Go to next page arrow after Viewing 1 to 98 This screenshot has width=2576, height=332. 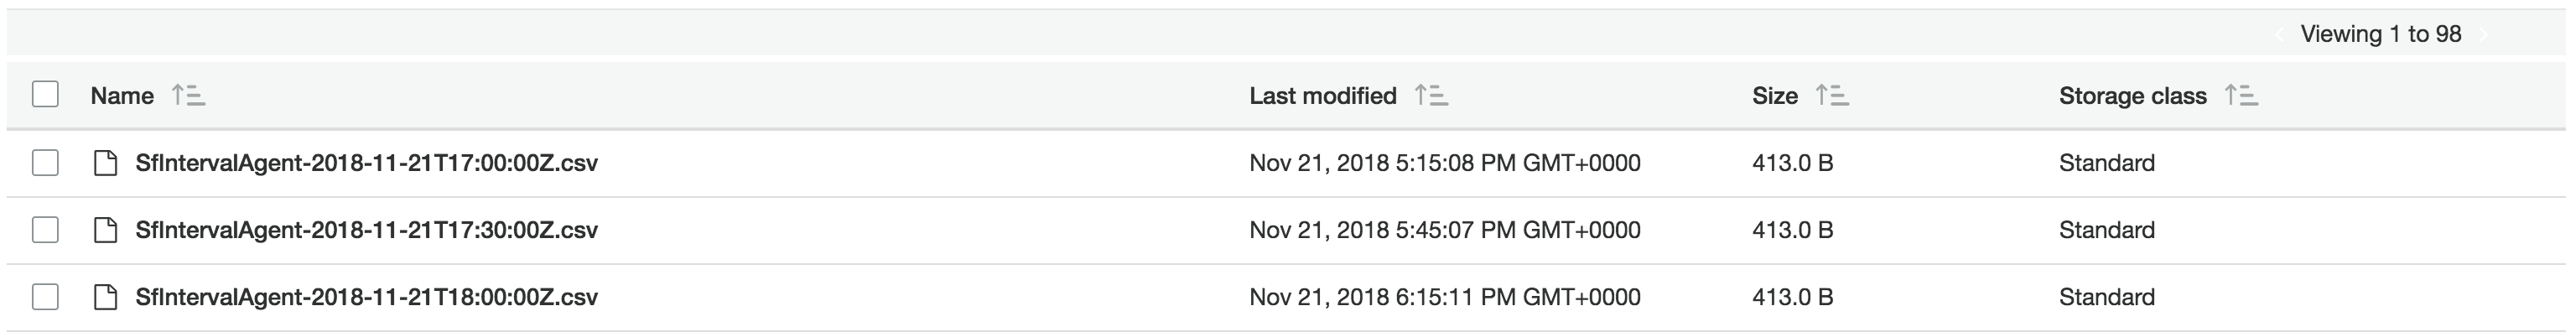click(2484, 34)
